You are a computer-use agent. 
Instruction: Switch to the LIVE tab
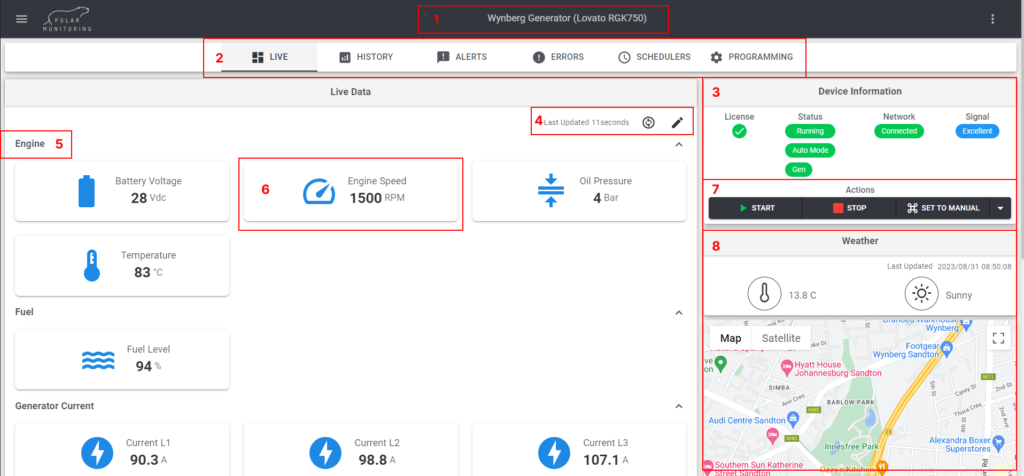click(269, 57)
